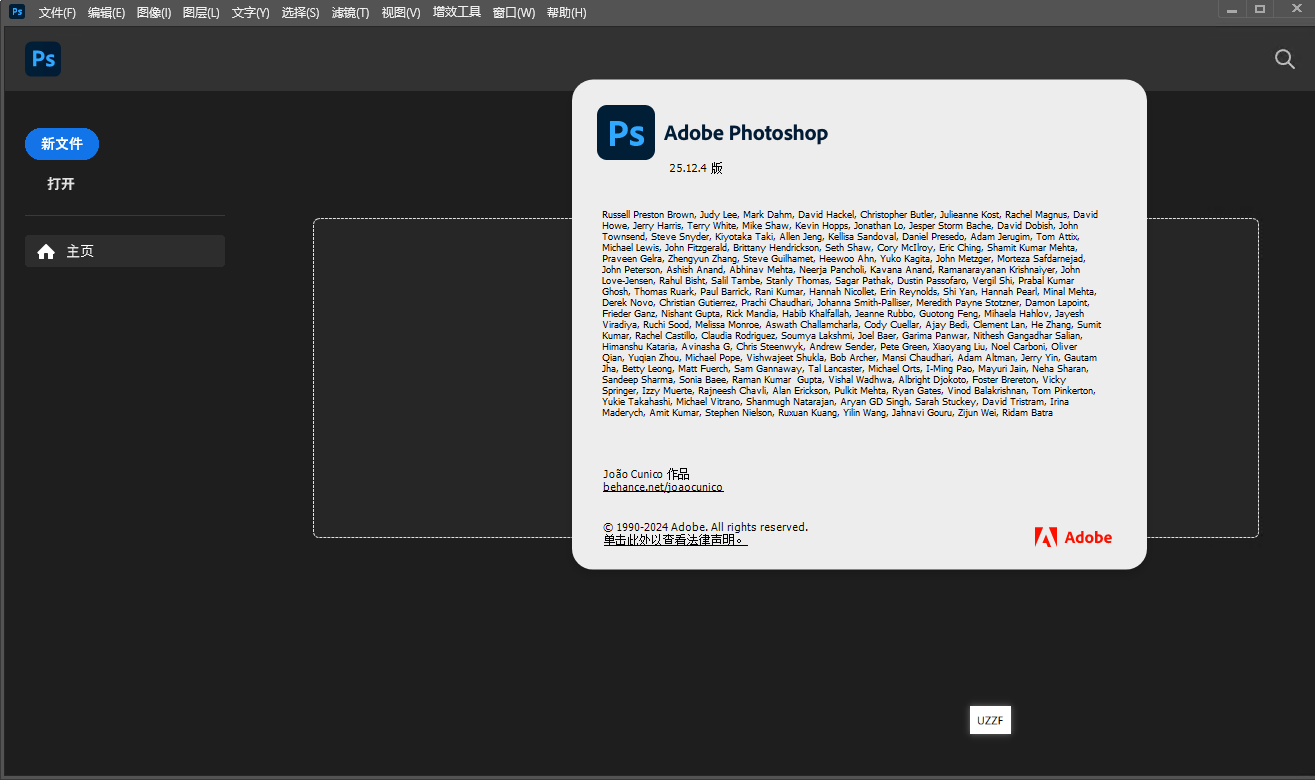This screenshot has width=1315, height=780.
Task: Open the 单击此处以查看法律声明 legal notice link
Action: pyautogui.click(x=675, y=540)
